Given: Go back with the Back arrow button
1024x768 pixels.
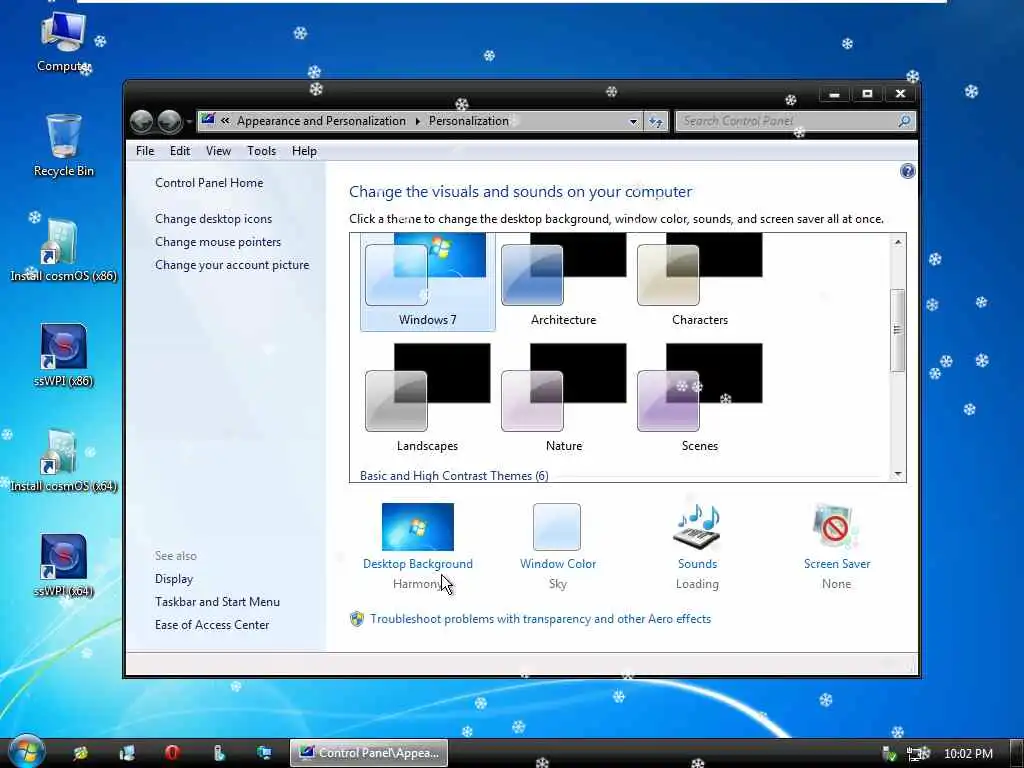Looking at the screenshot, I should (x=142, y=121).
